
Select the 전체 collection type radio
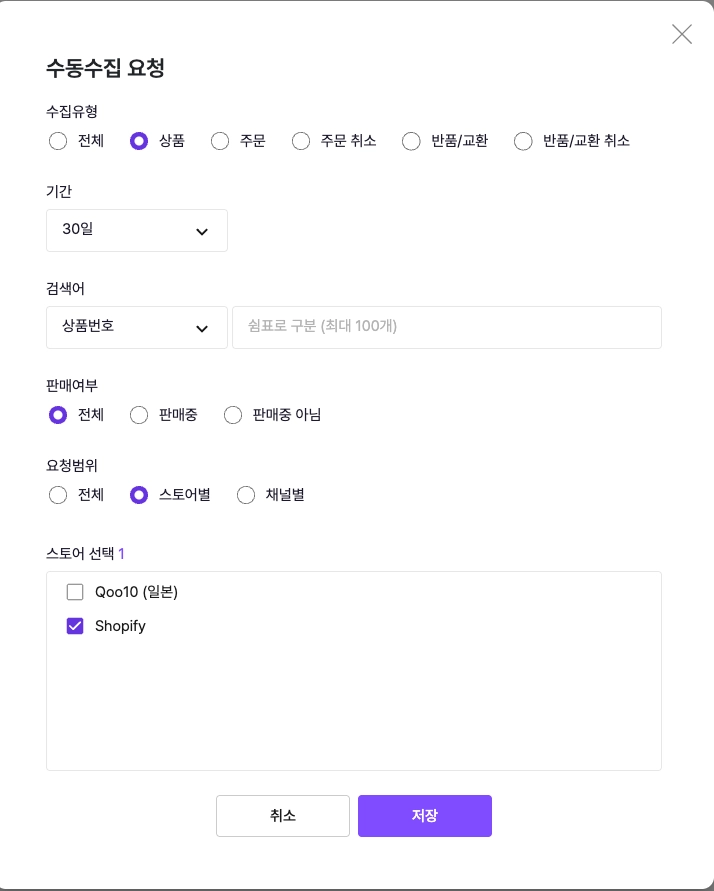58,141
